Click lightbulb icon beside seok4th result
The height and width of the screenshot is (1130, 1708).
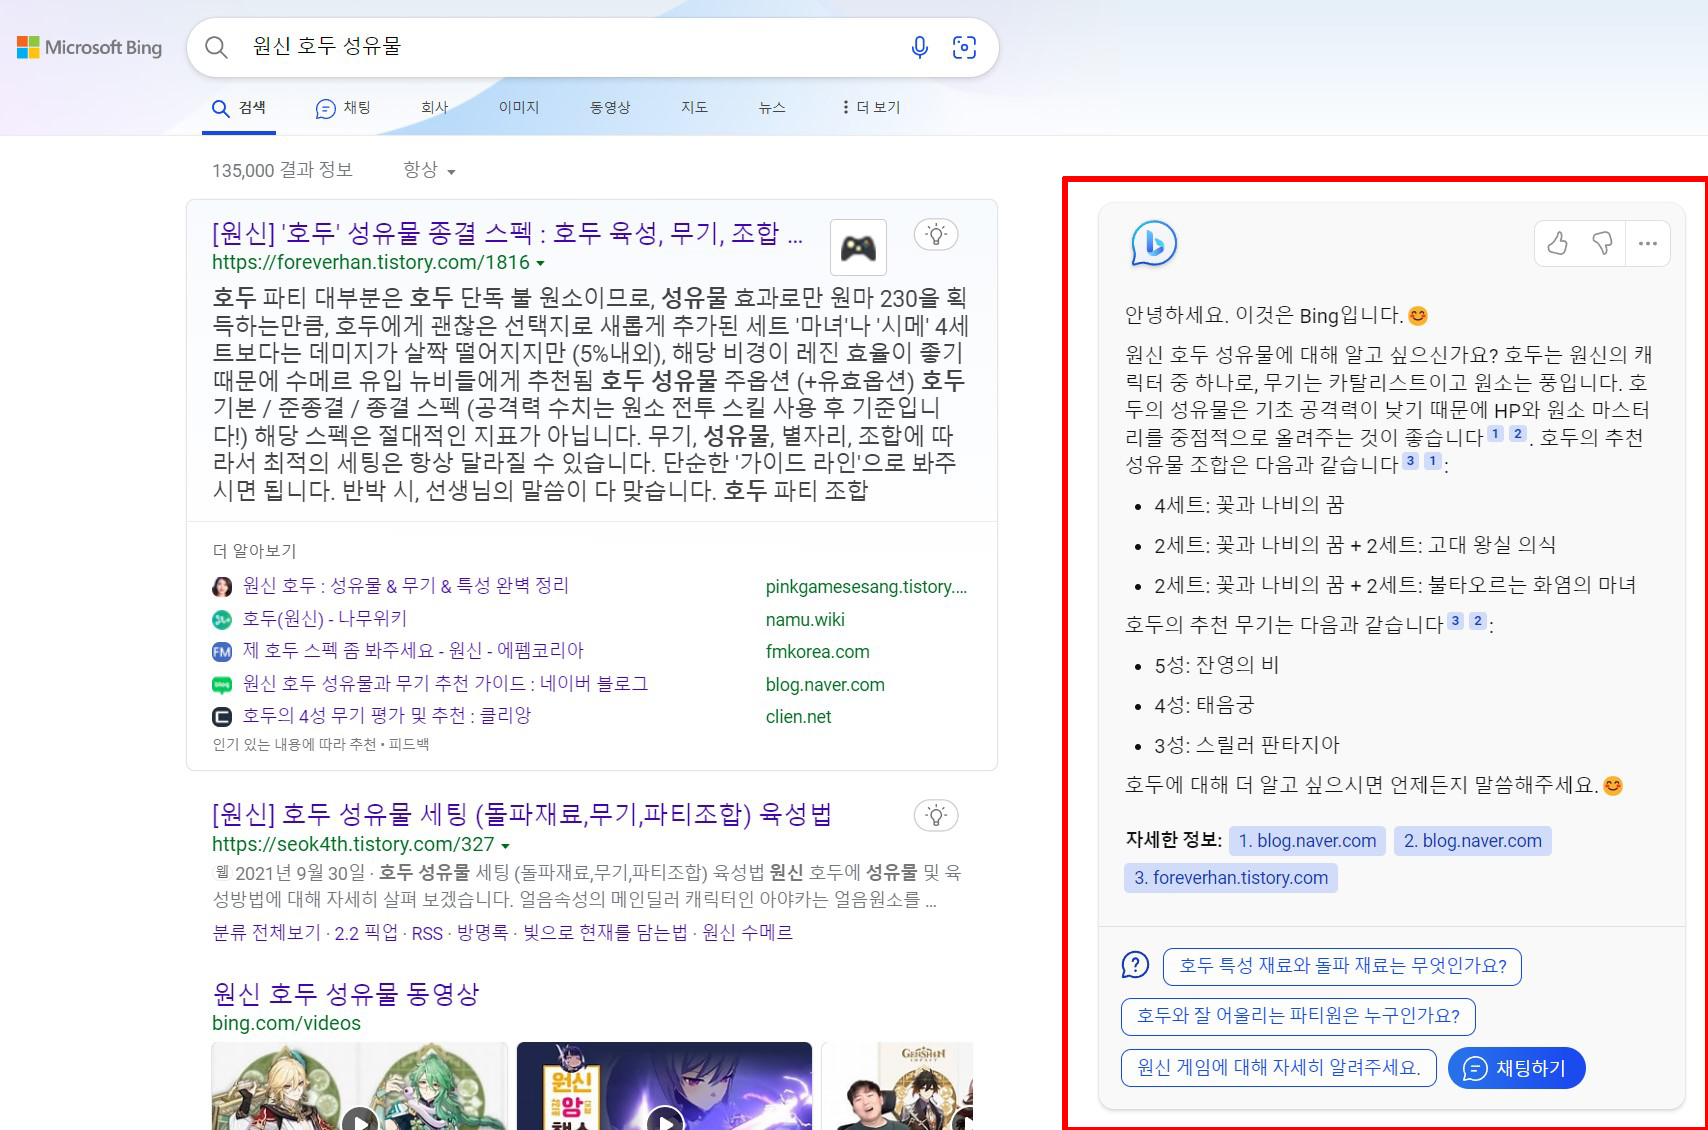(x=936, y=816)
